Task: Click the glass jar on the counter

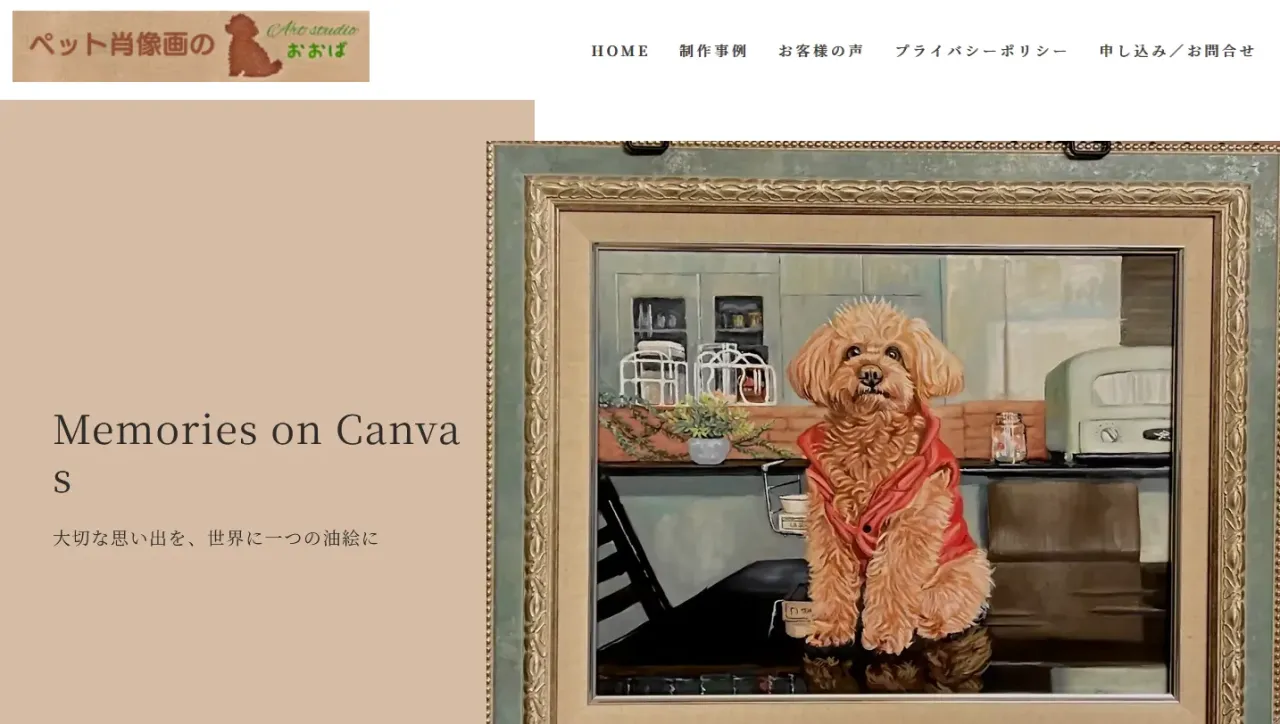Action: [1010, 437]
